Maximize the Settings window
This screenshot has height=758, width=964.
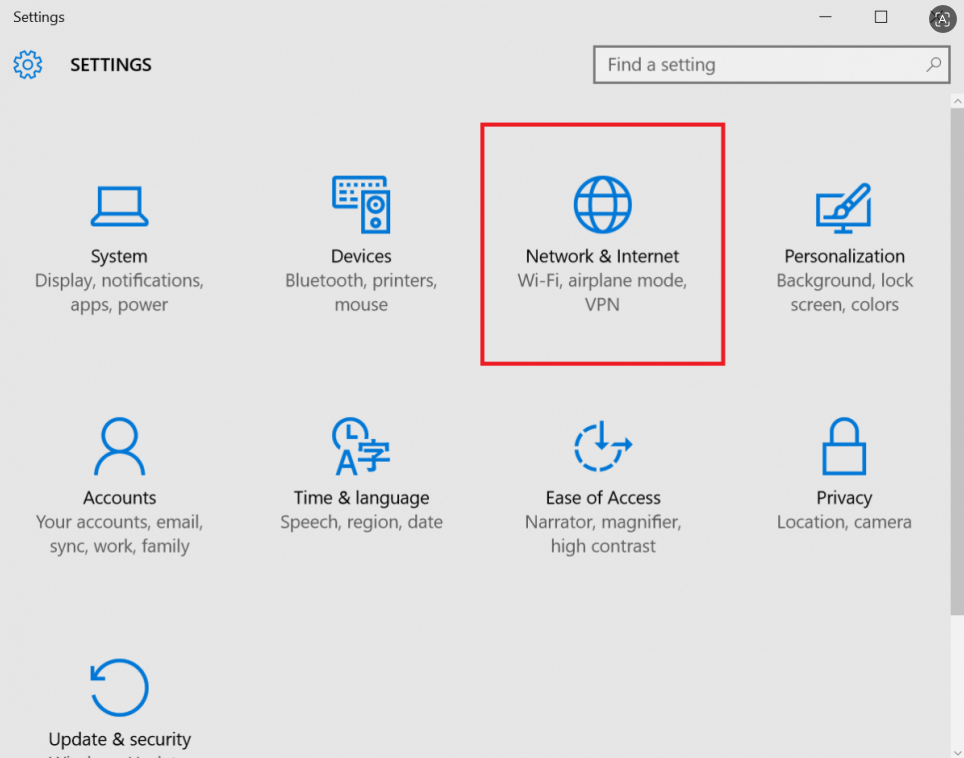point(880,17)
